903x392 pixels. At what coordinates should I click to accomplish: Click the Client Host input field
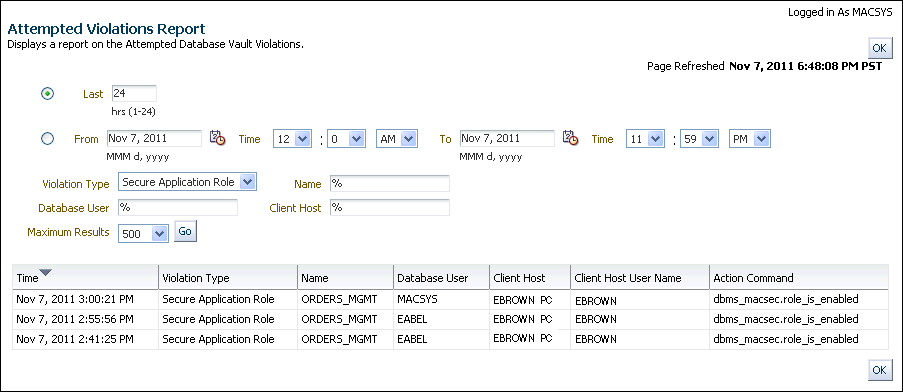(390, 208)
